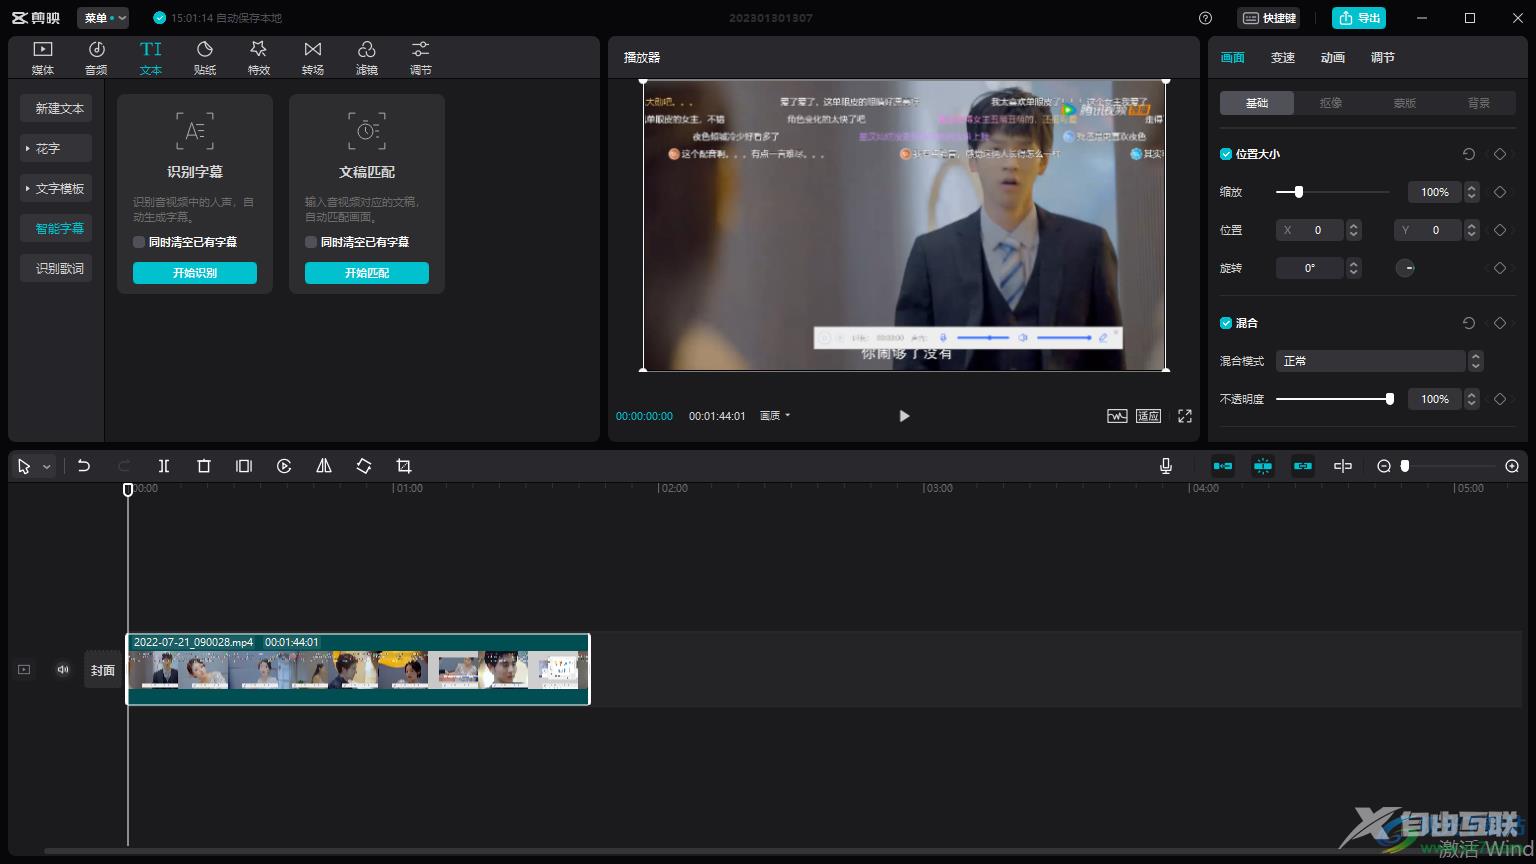Switch to the 调节 tab in right panel
Screen dimensions: 1536x864
point(1383,58)
